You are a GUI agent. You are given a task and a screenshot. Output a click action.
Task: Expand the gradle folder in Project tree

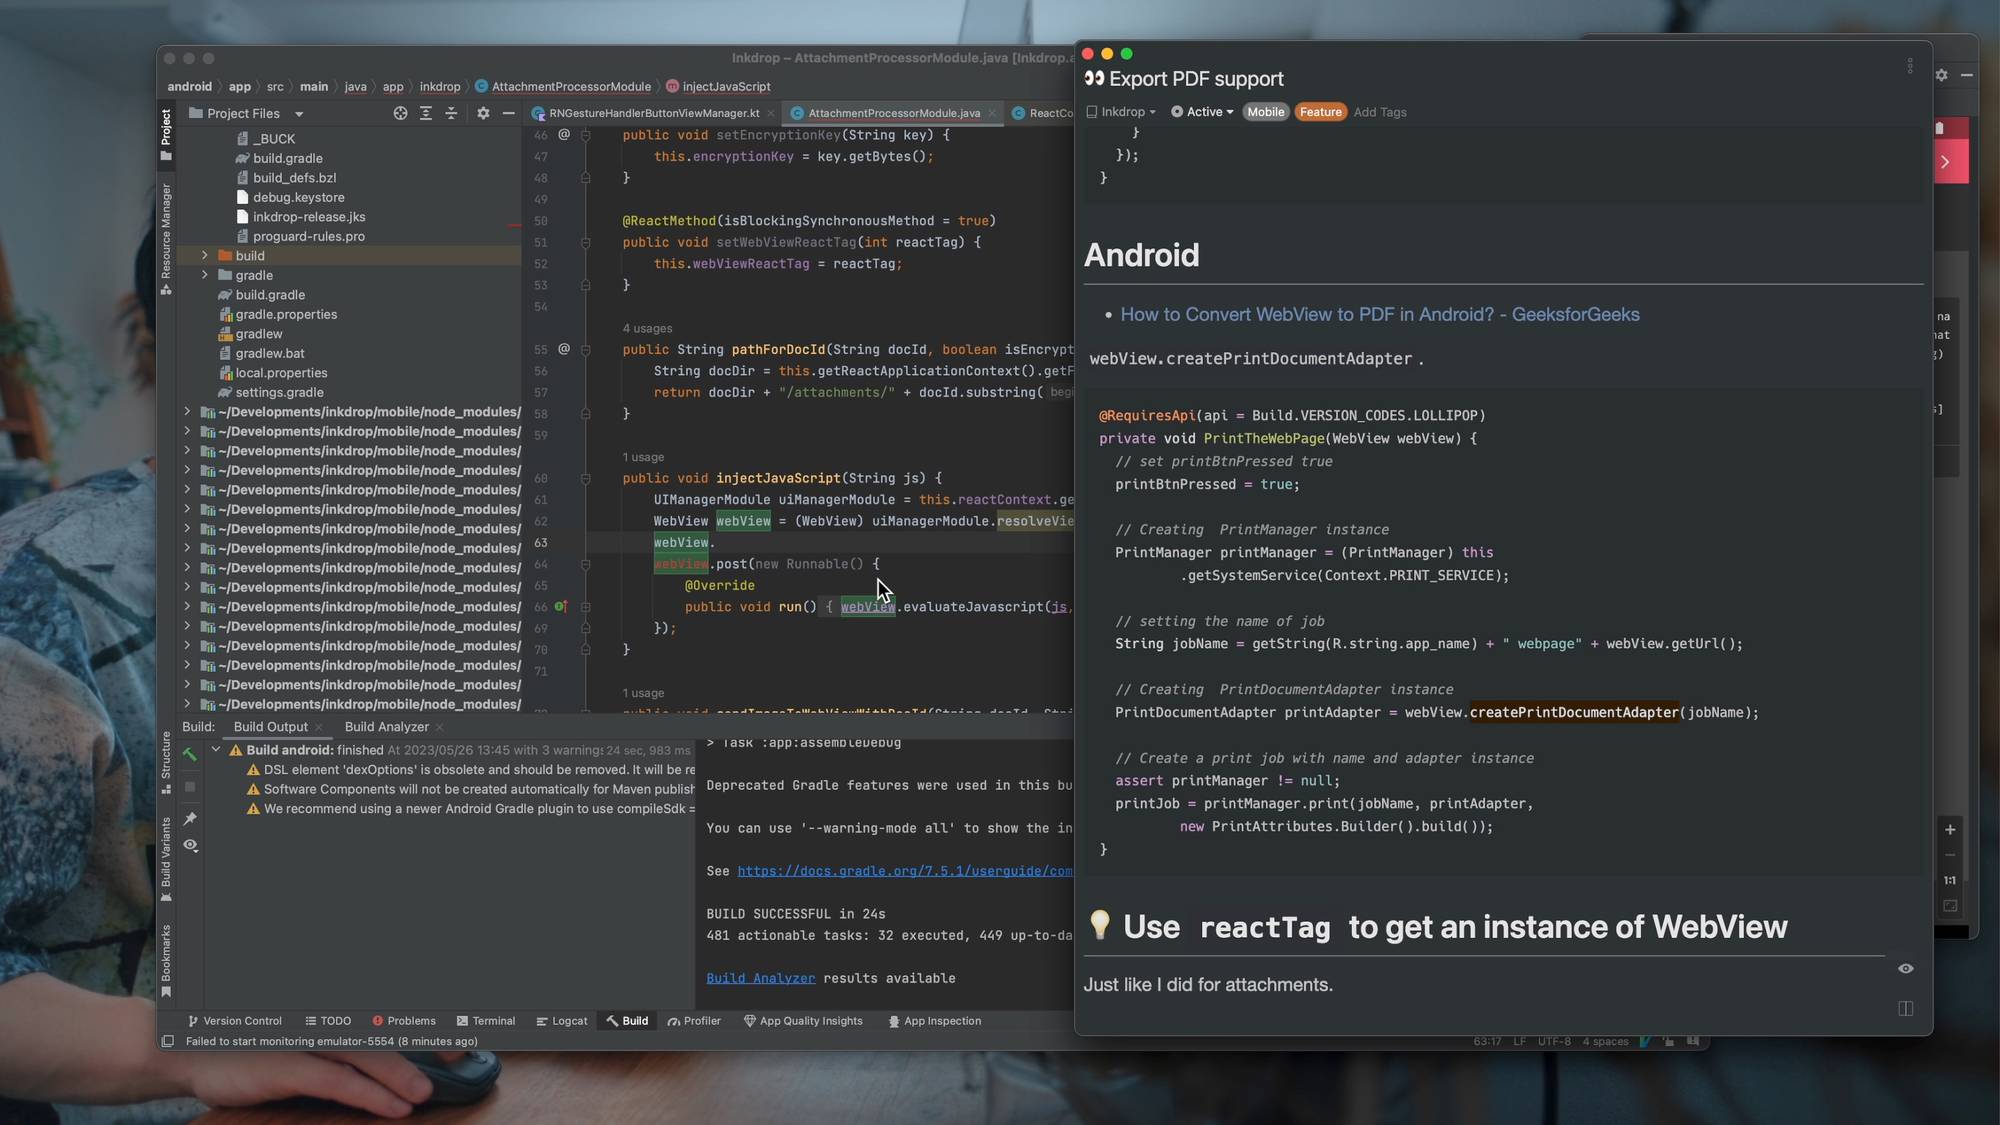pos(204,275)
